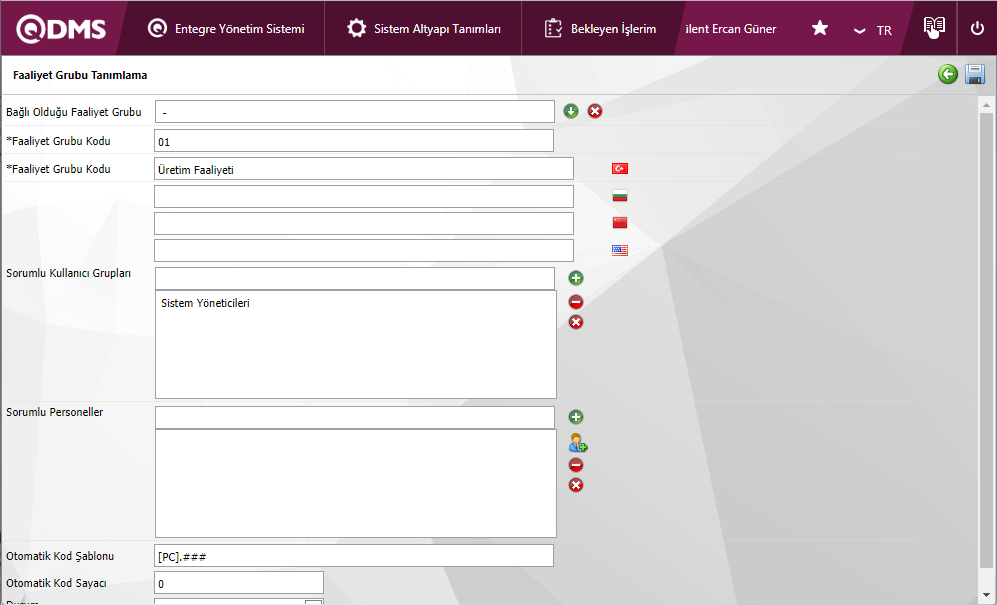Click Otomatik Kod Sayacı field
Viewport: 997px width, 605px height.
[238, 583]
